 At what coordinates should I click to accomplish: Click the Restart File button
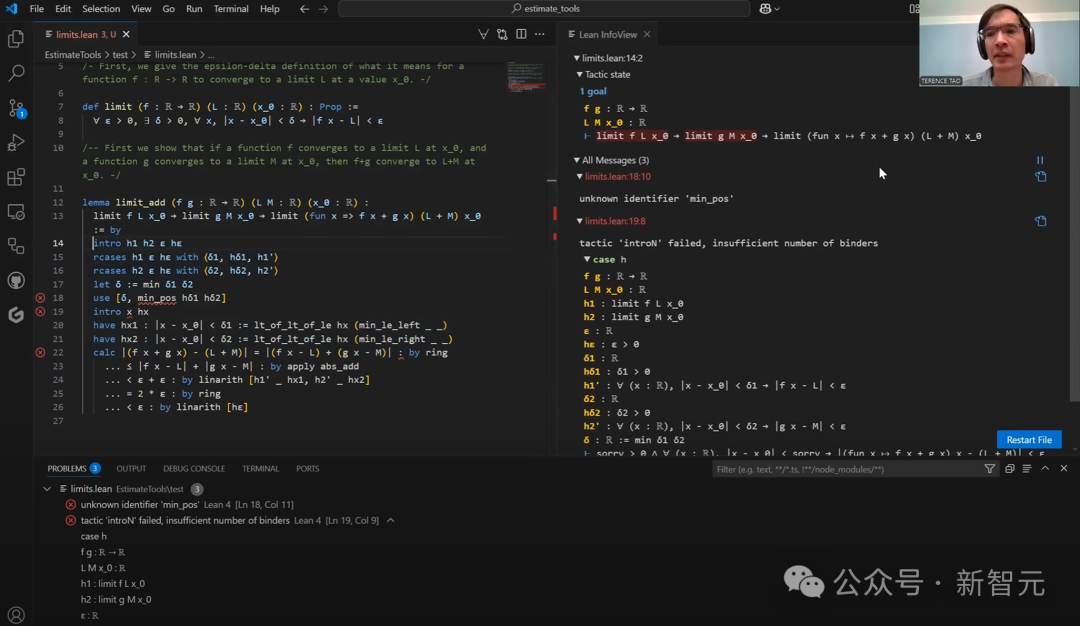click(x=1029, y=439)
